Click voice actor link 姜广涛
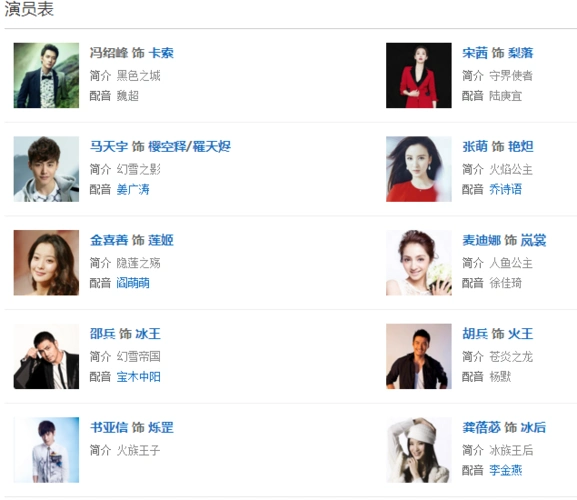The height and width of the screenshot is (500, 577). pos(133,189)
